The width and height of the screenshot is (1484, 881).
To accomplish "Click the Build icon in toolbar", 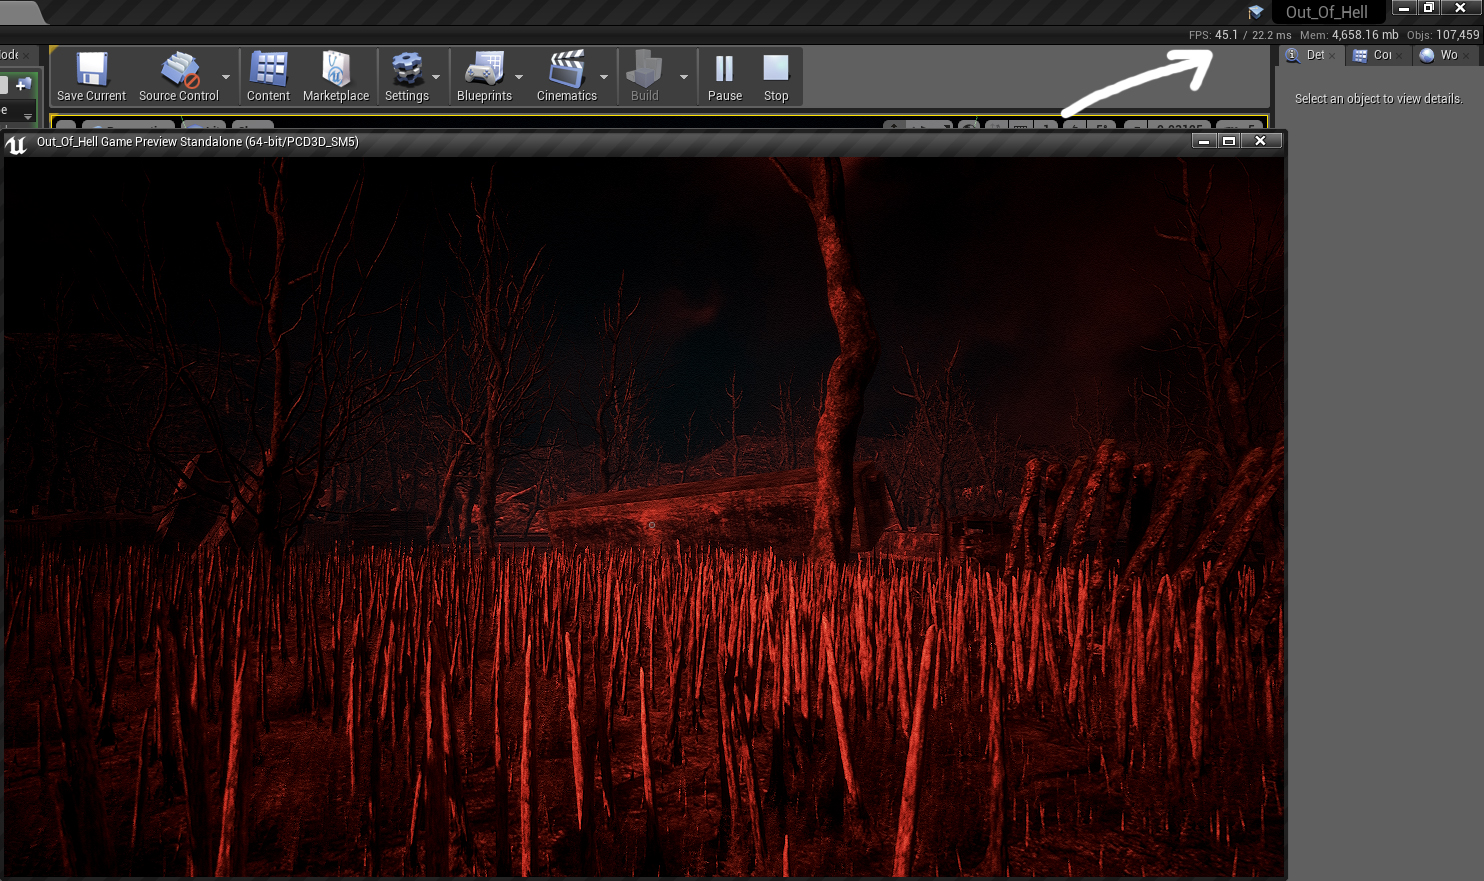I will click(x=644, y=70).
